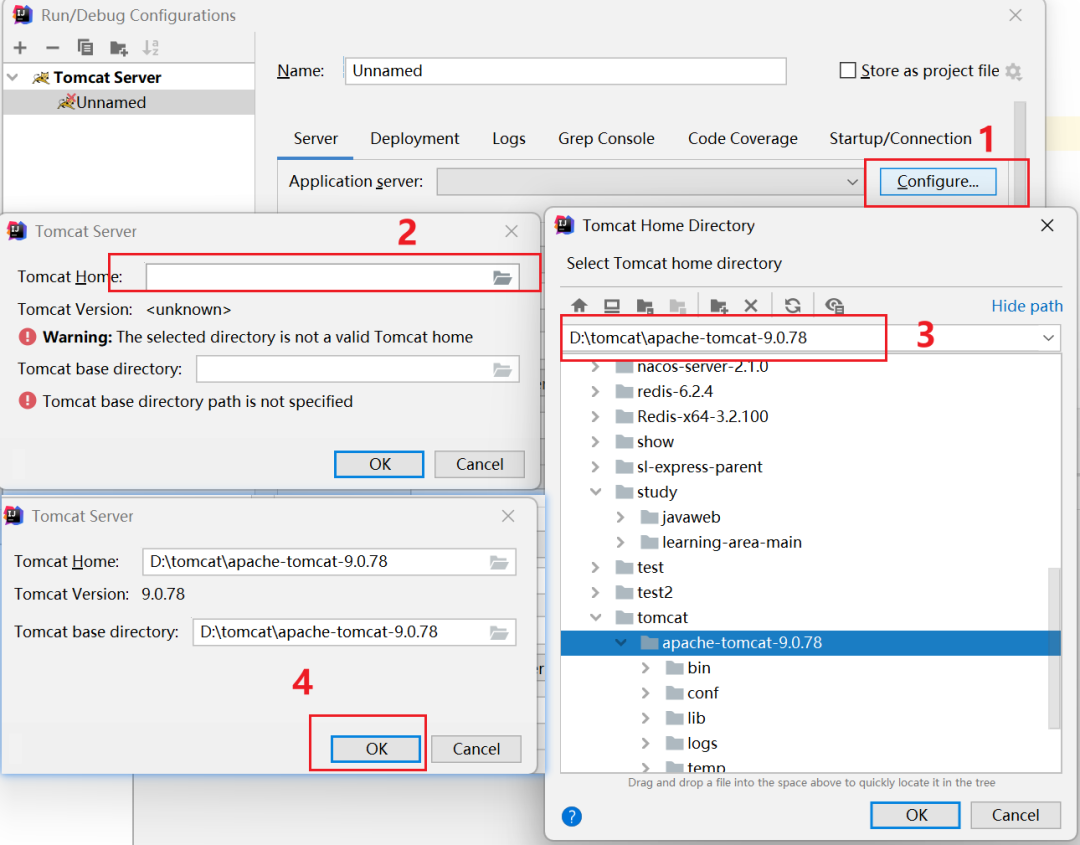Expand the sl-express-parent folder

pos(595,467)
